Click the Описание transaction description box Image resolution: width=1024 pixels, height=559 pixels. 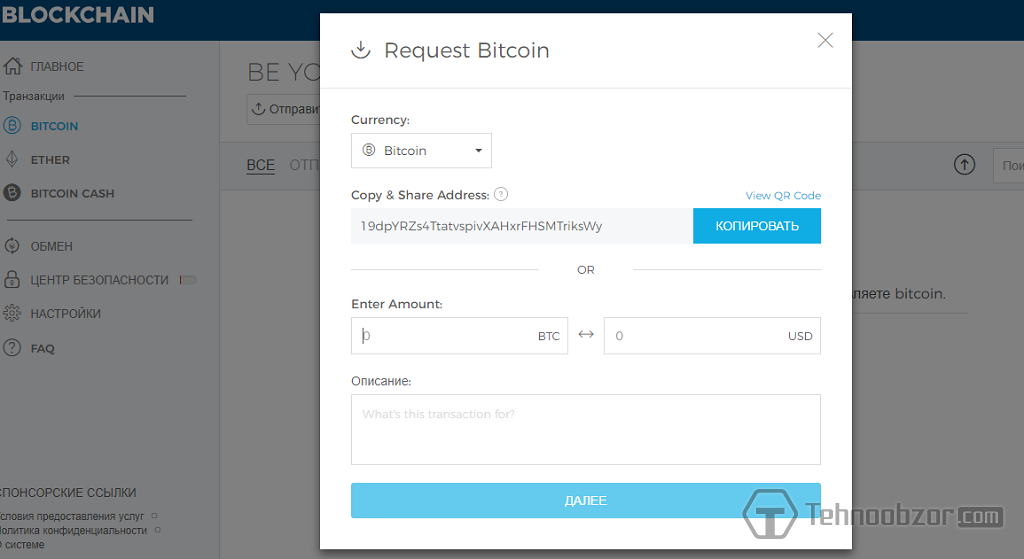pos(586,430)
